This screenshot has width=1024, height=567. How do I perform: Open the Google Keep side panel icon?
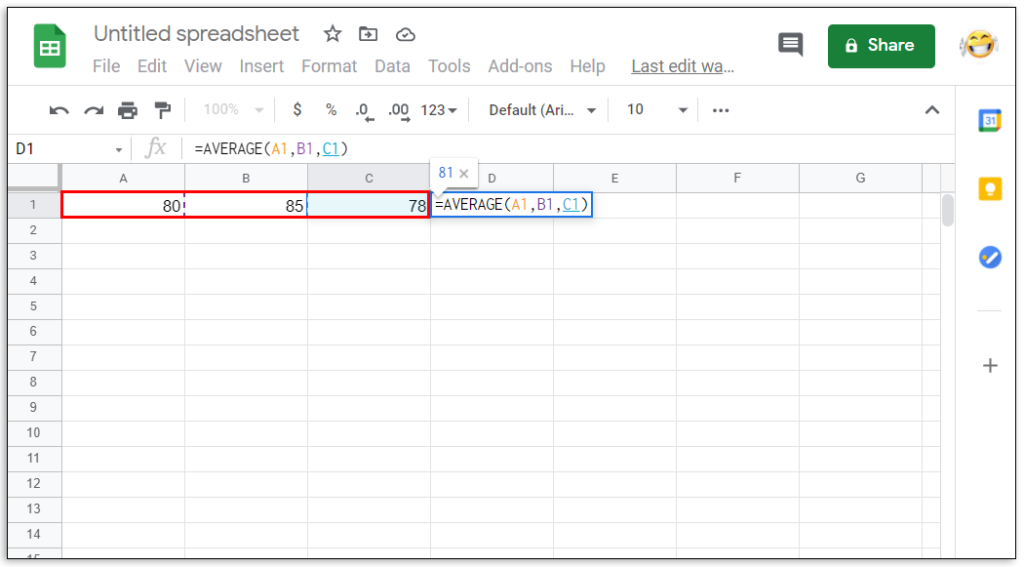coord(990,189)
